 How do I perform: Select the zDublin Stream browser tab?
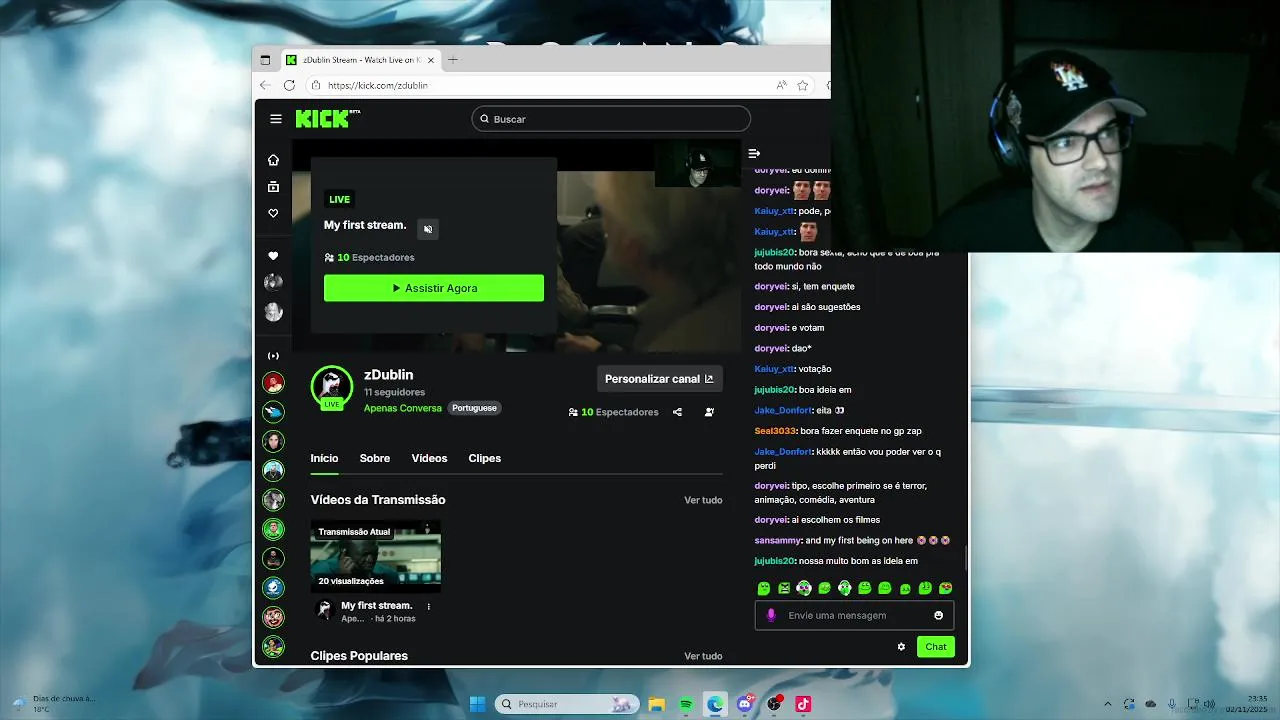(x=361, y=60)
